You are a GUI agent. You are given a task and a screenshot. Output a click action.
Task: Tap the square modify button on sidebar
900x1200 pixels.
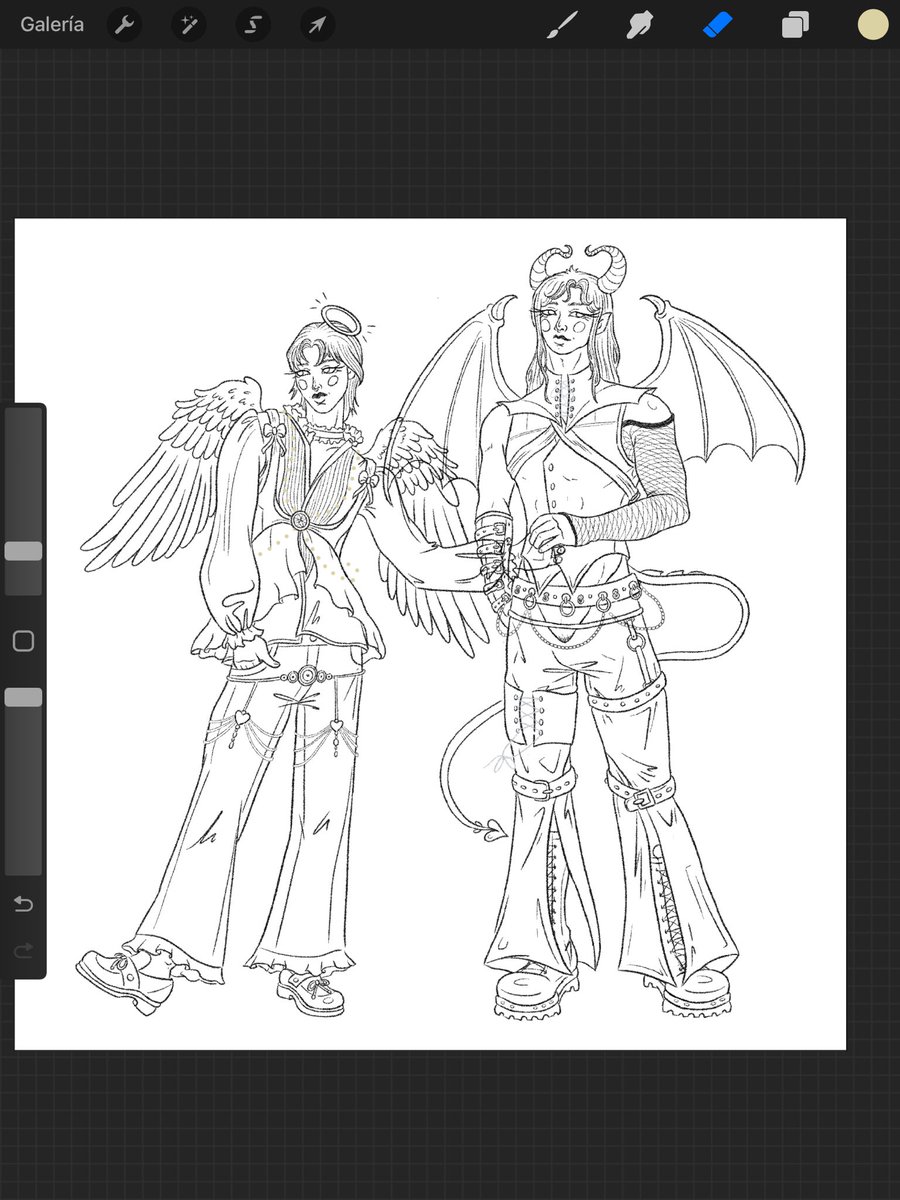[23, 641]
